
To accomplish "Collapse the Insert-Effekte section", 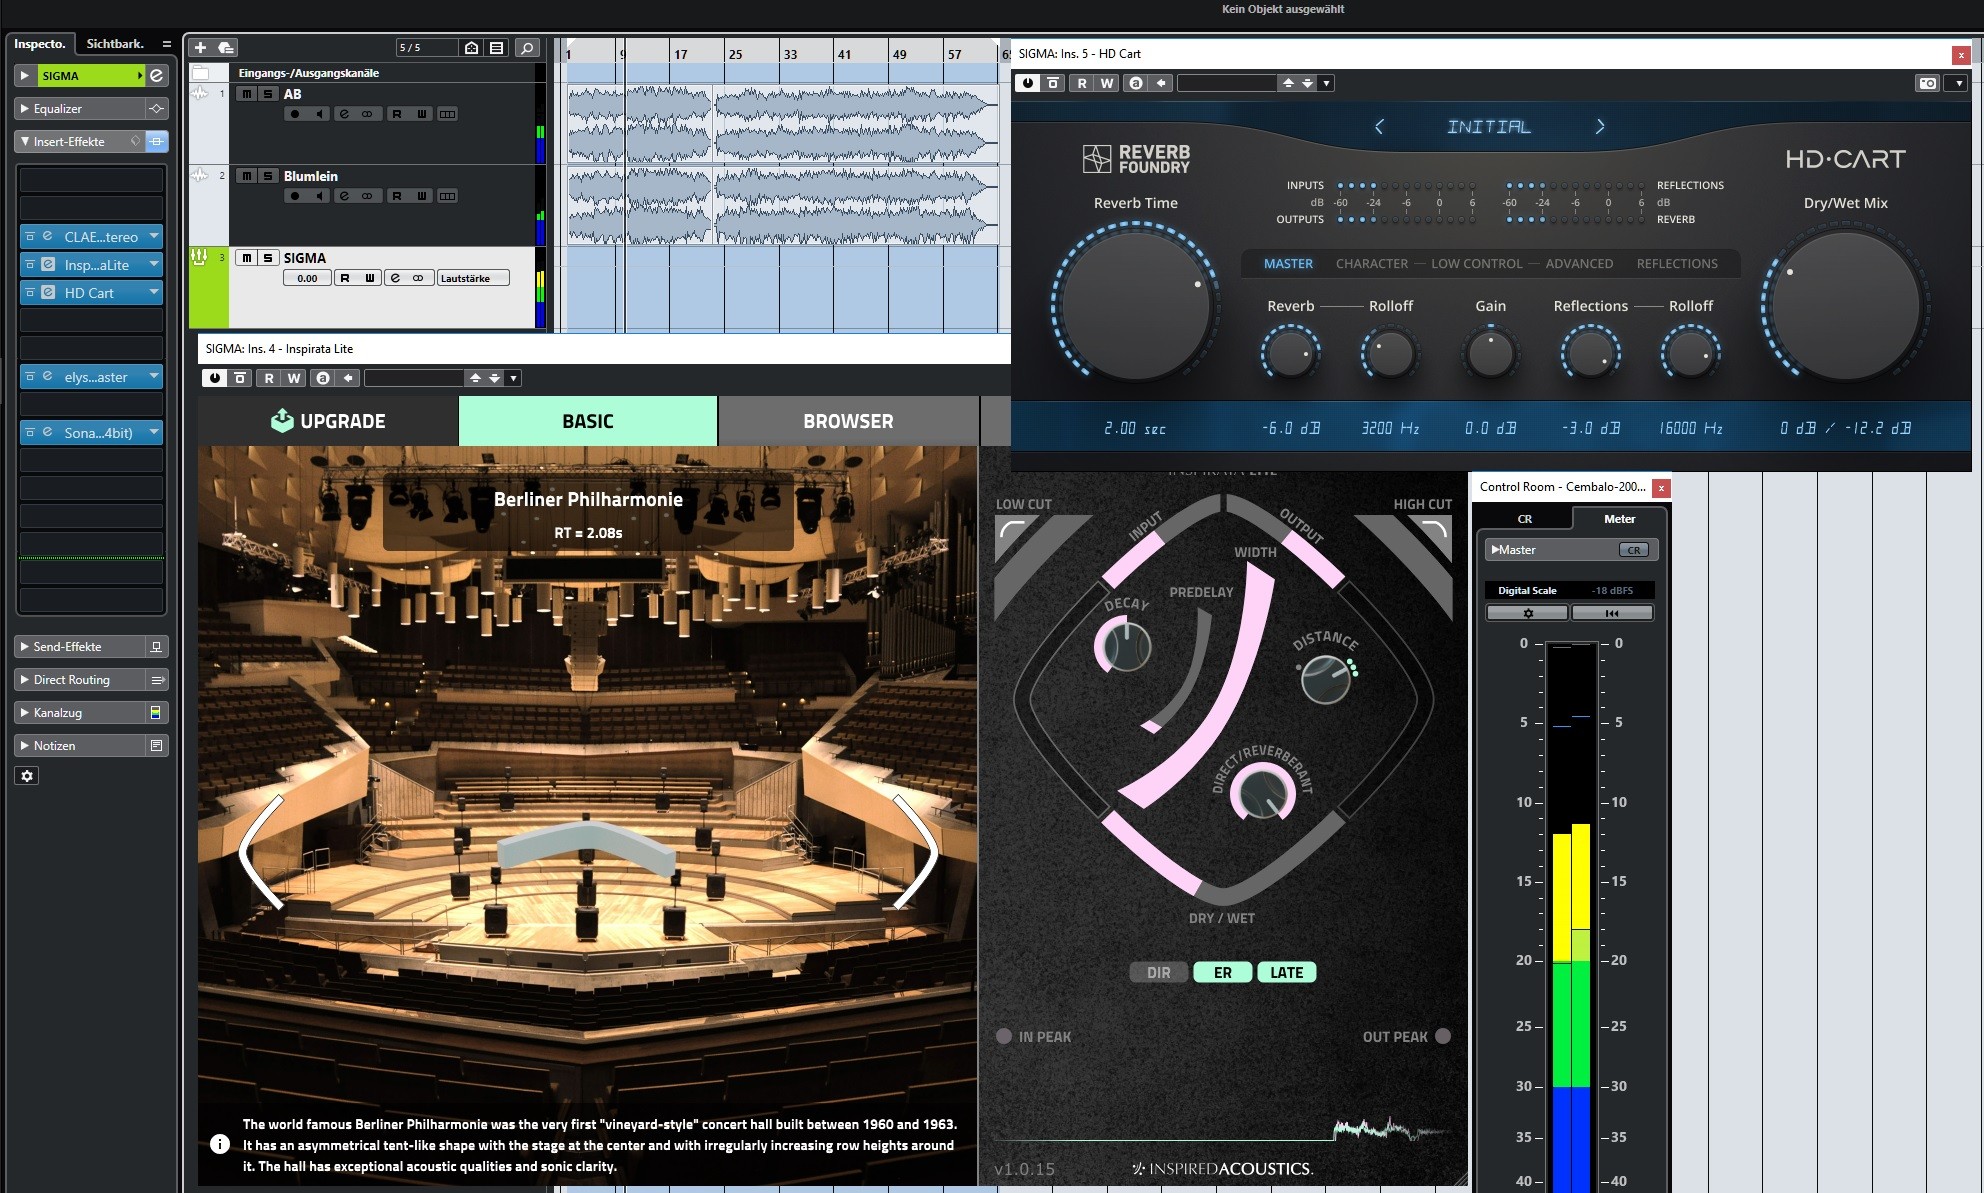I will tap(25, 142).
